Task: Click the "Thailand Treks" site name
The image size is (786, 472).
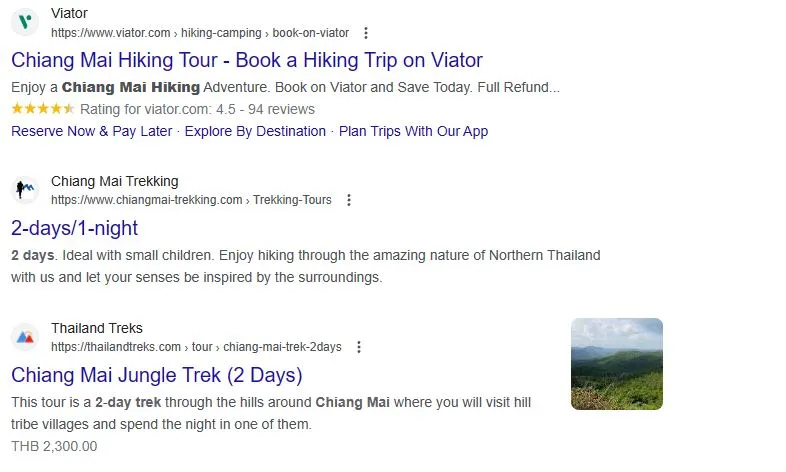Action: (96, 328)
